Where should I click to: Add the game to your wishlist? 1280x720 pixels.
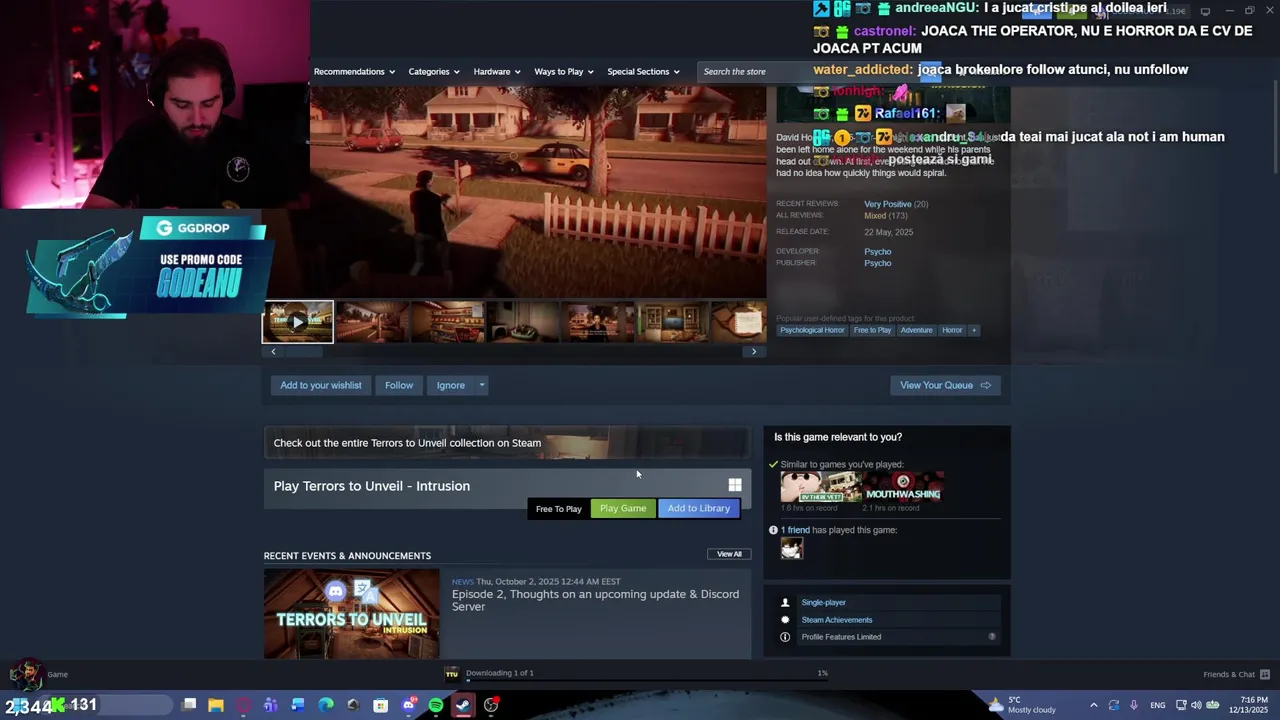[x=321, y=385]
